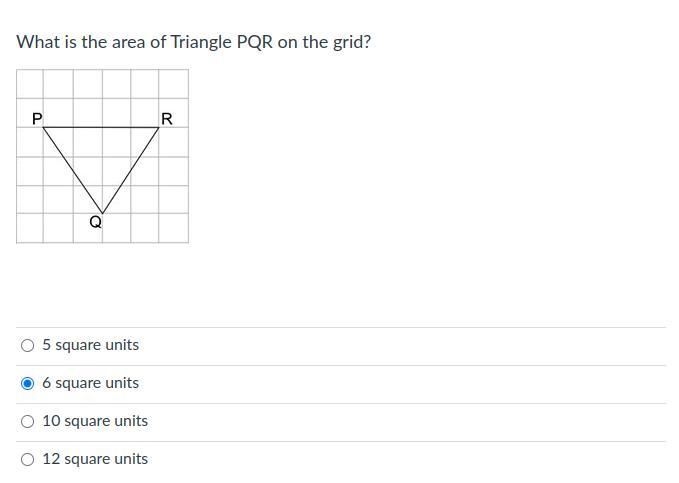Screen dimensions: 679x483
Task: Click the bottom vertex point of the triangle
Action: (x=102, y=212)
